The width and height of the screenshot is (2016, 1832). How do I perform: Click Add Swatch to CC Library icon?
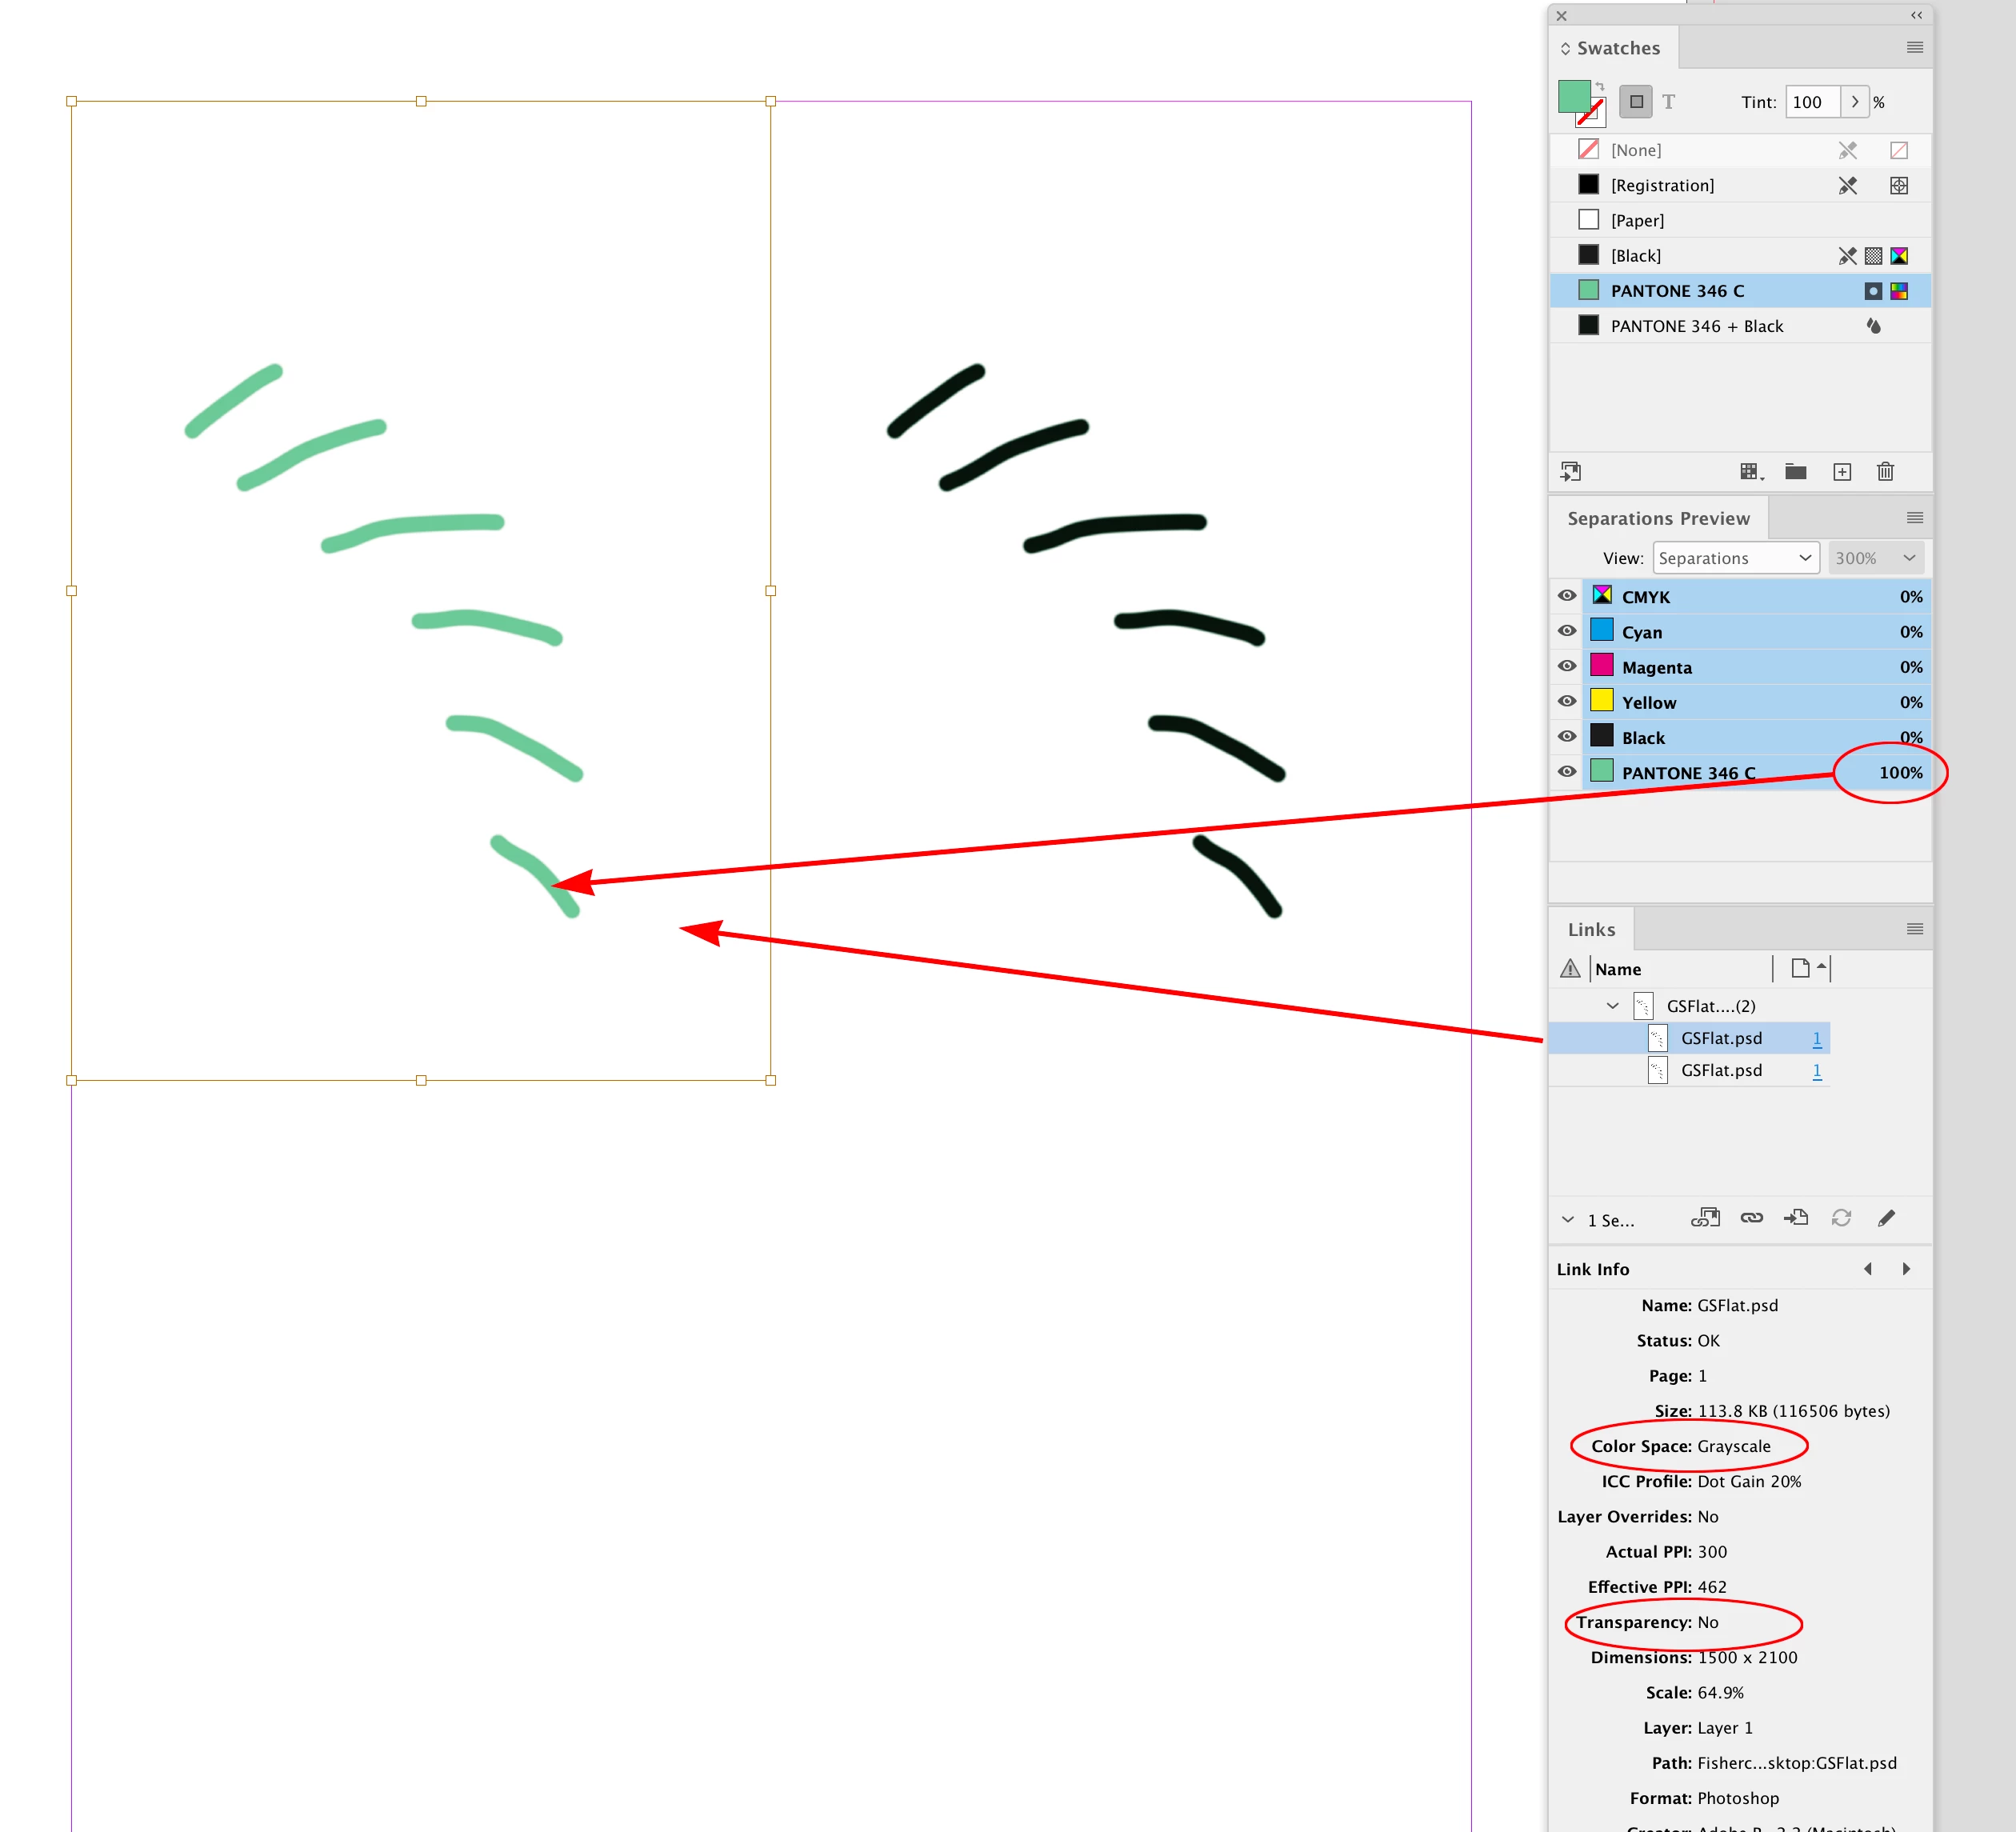1571,472
